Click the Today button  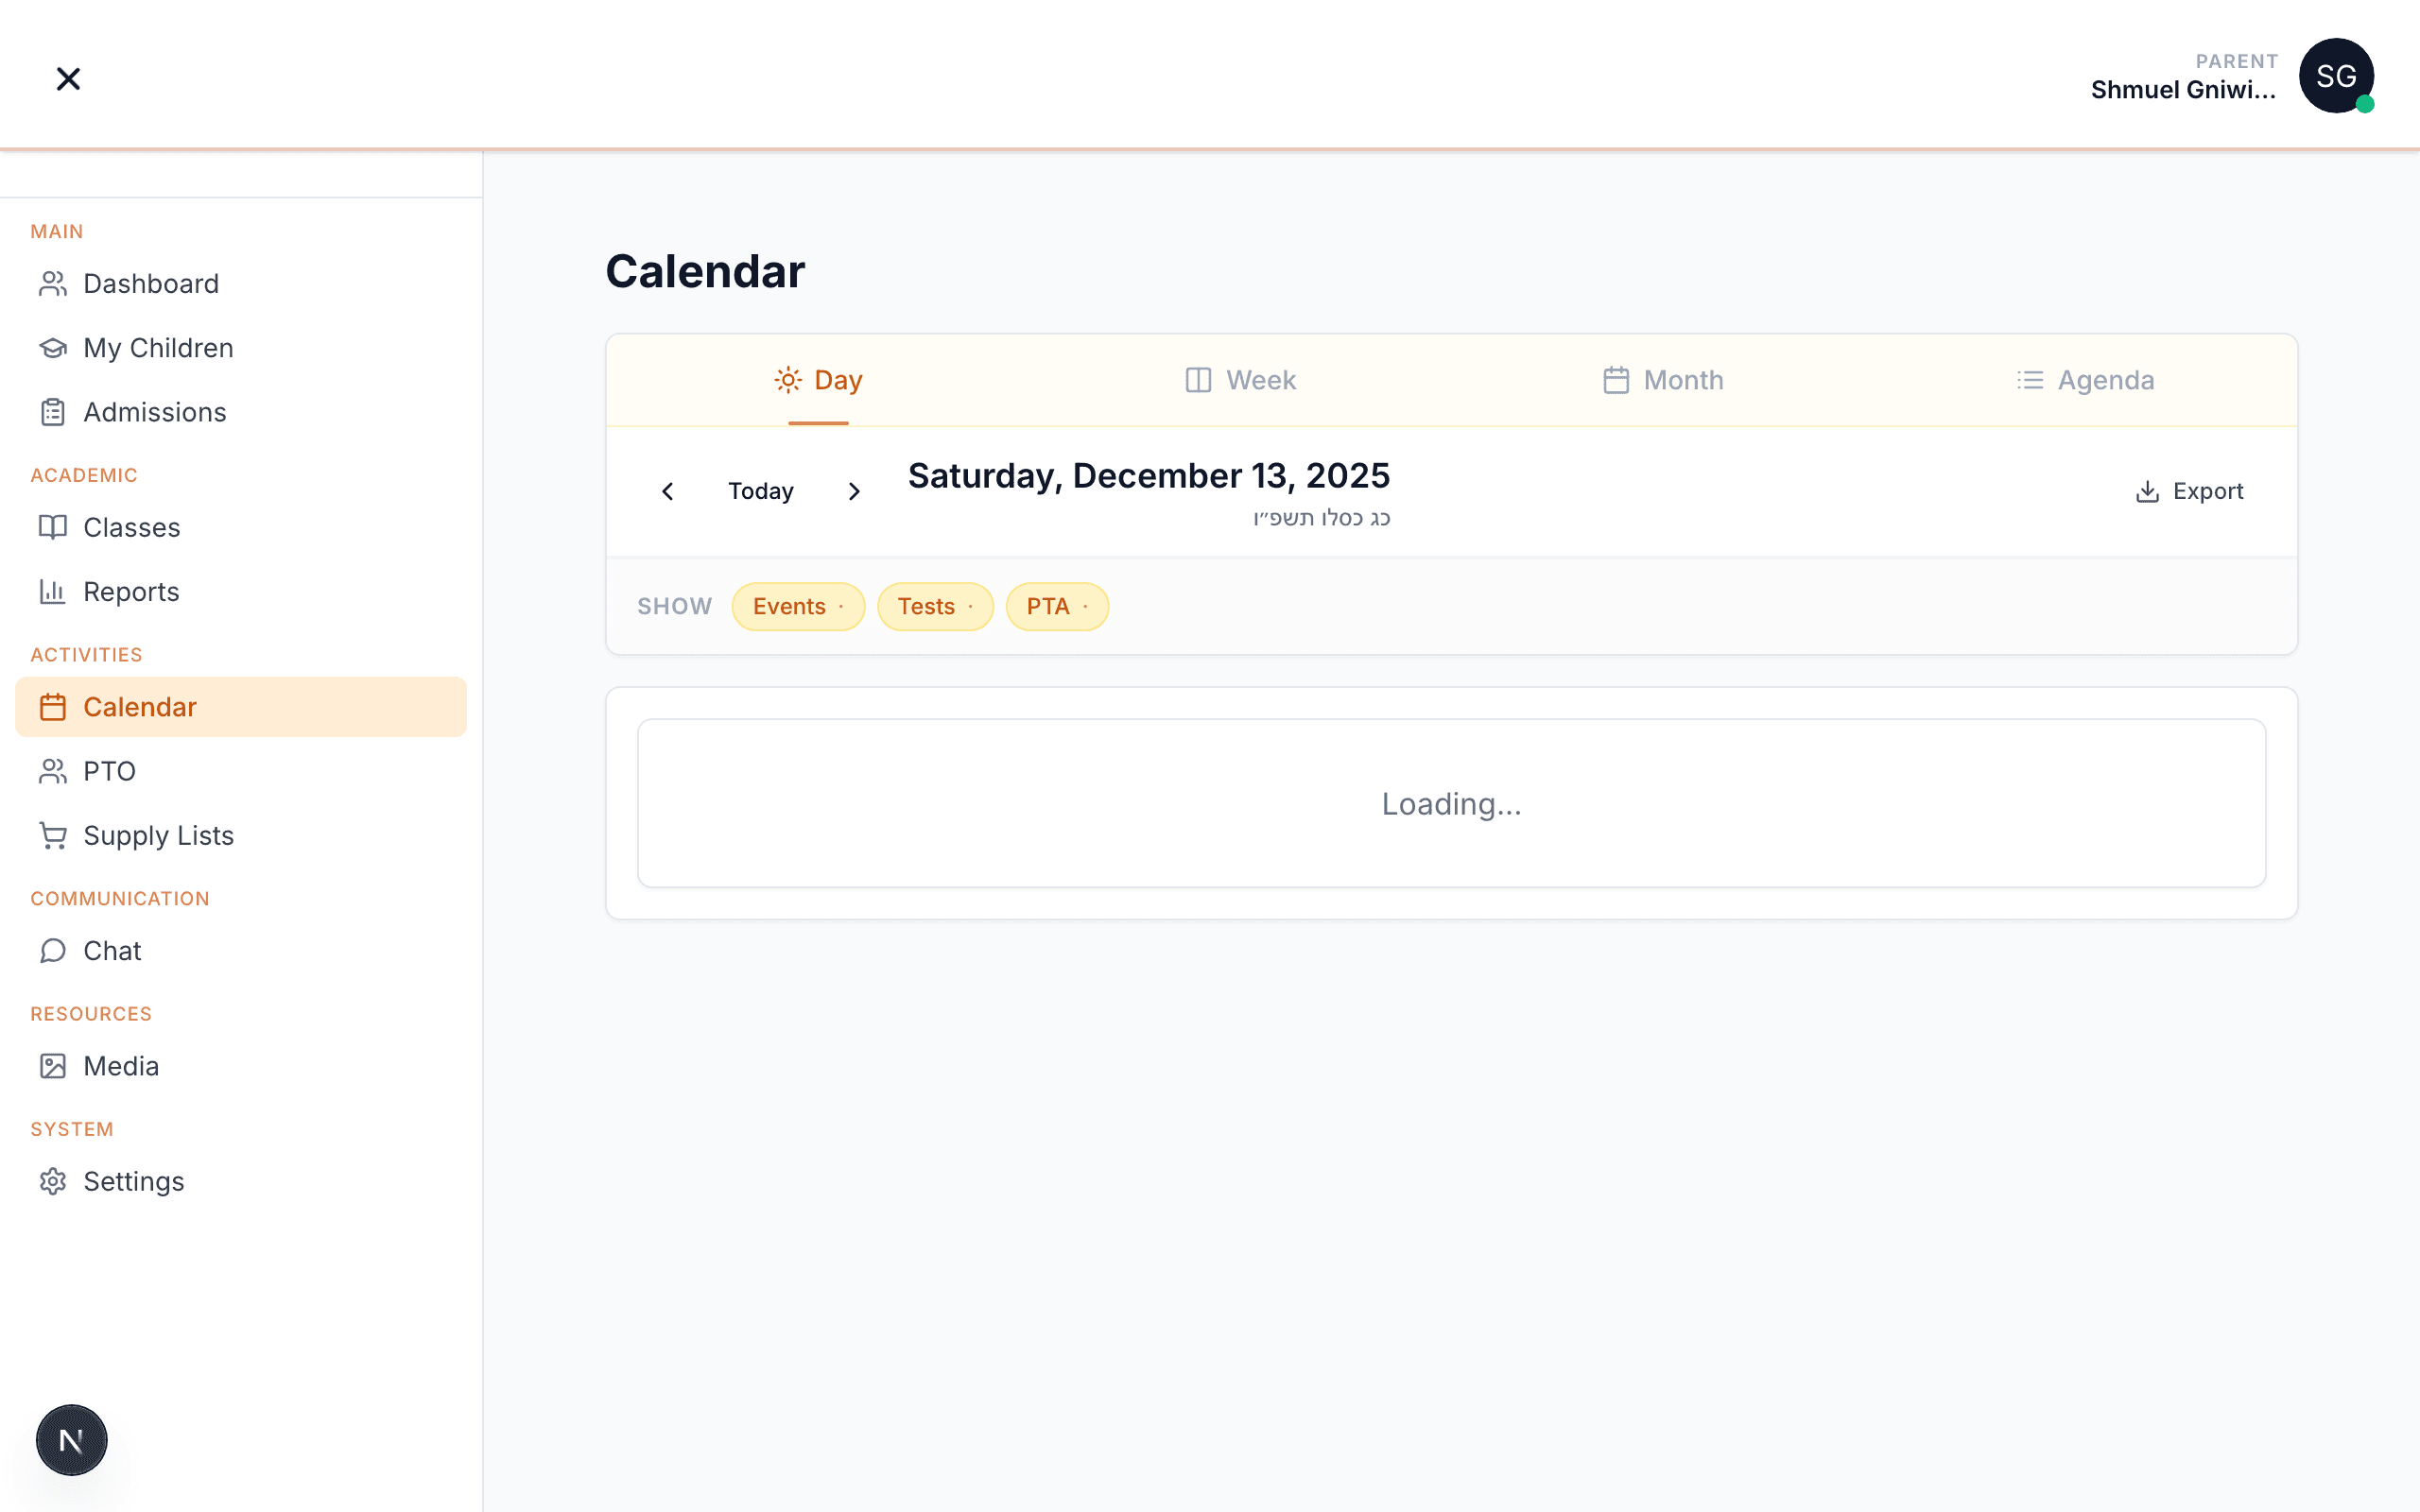pos(760,490)
